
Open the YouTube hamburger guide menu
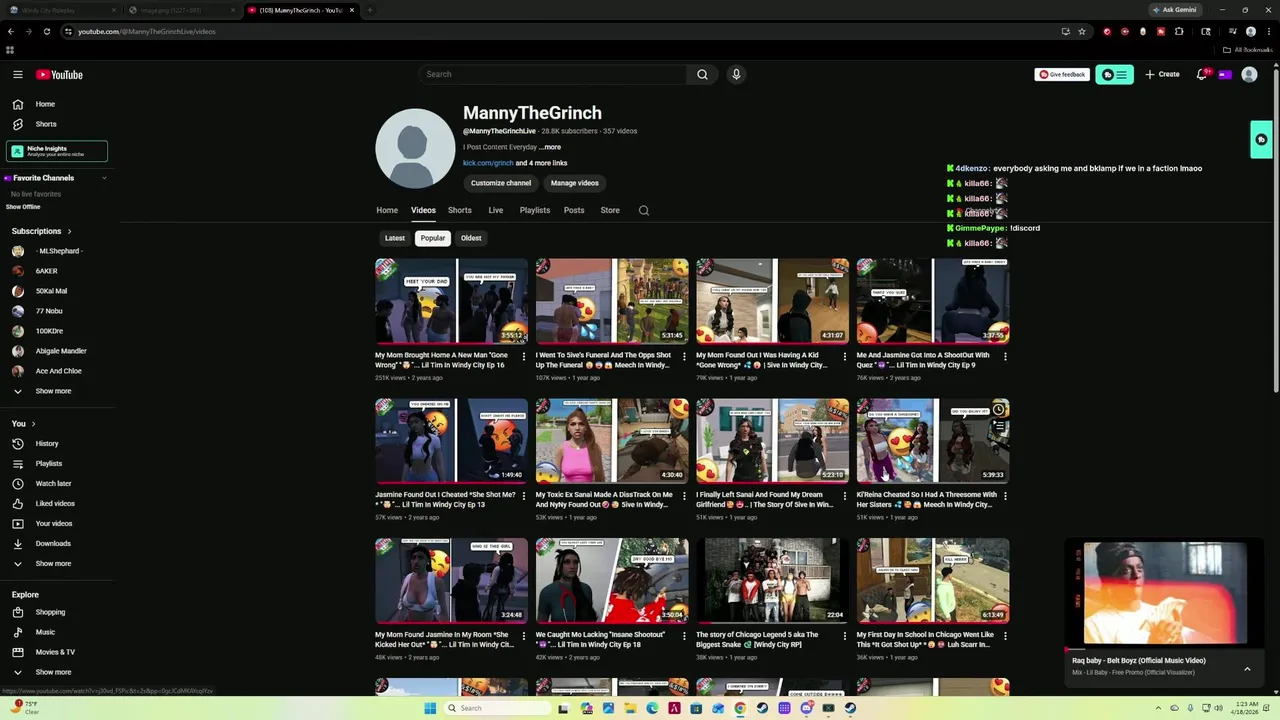pos(17,74)
